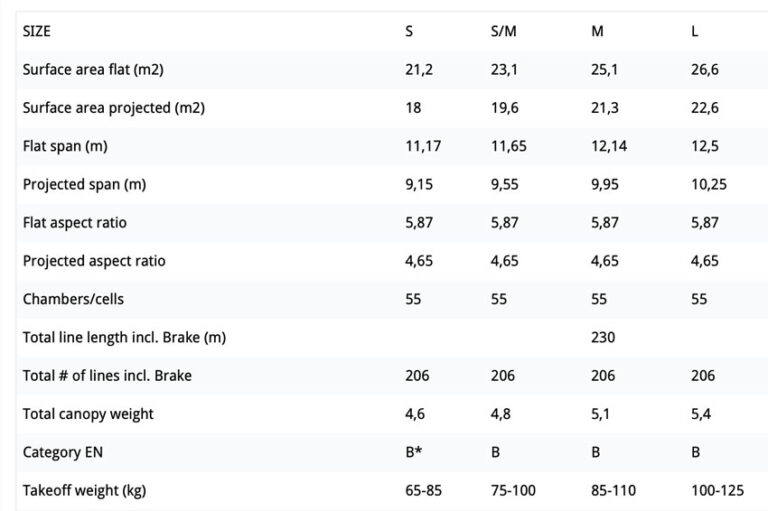Viewport: 768px width, 511px height.
Task: Select the 100-125 takeoff weight value
Action: click(718, 490)
